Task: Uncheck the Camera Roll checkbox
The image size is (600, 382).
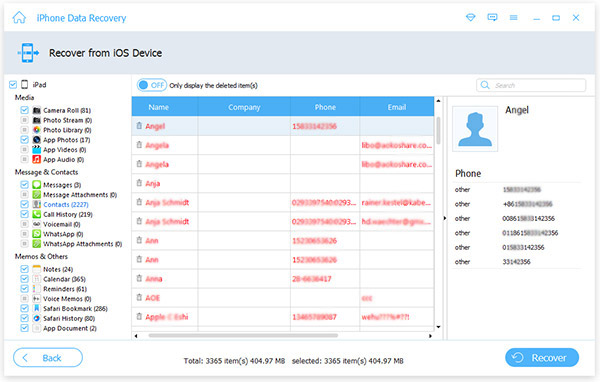Action: click(x=24, y=110)
